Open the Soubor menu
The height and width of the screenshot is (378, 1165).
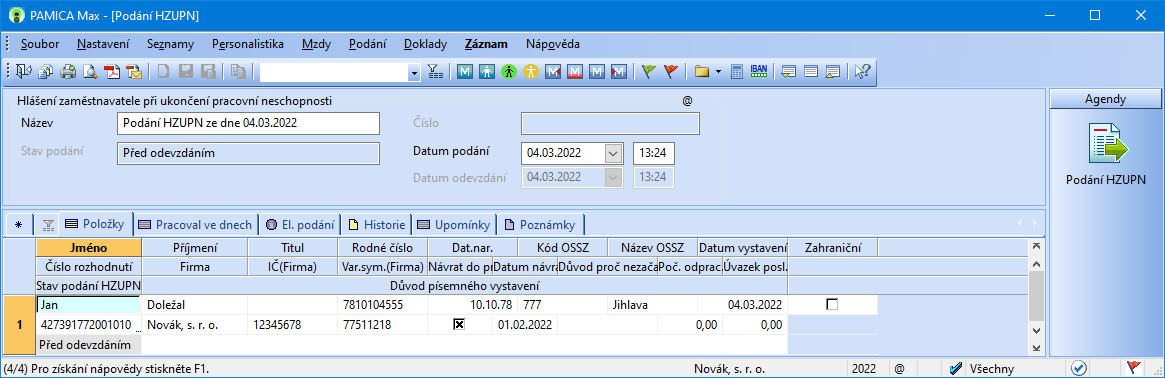(40, 44)
